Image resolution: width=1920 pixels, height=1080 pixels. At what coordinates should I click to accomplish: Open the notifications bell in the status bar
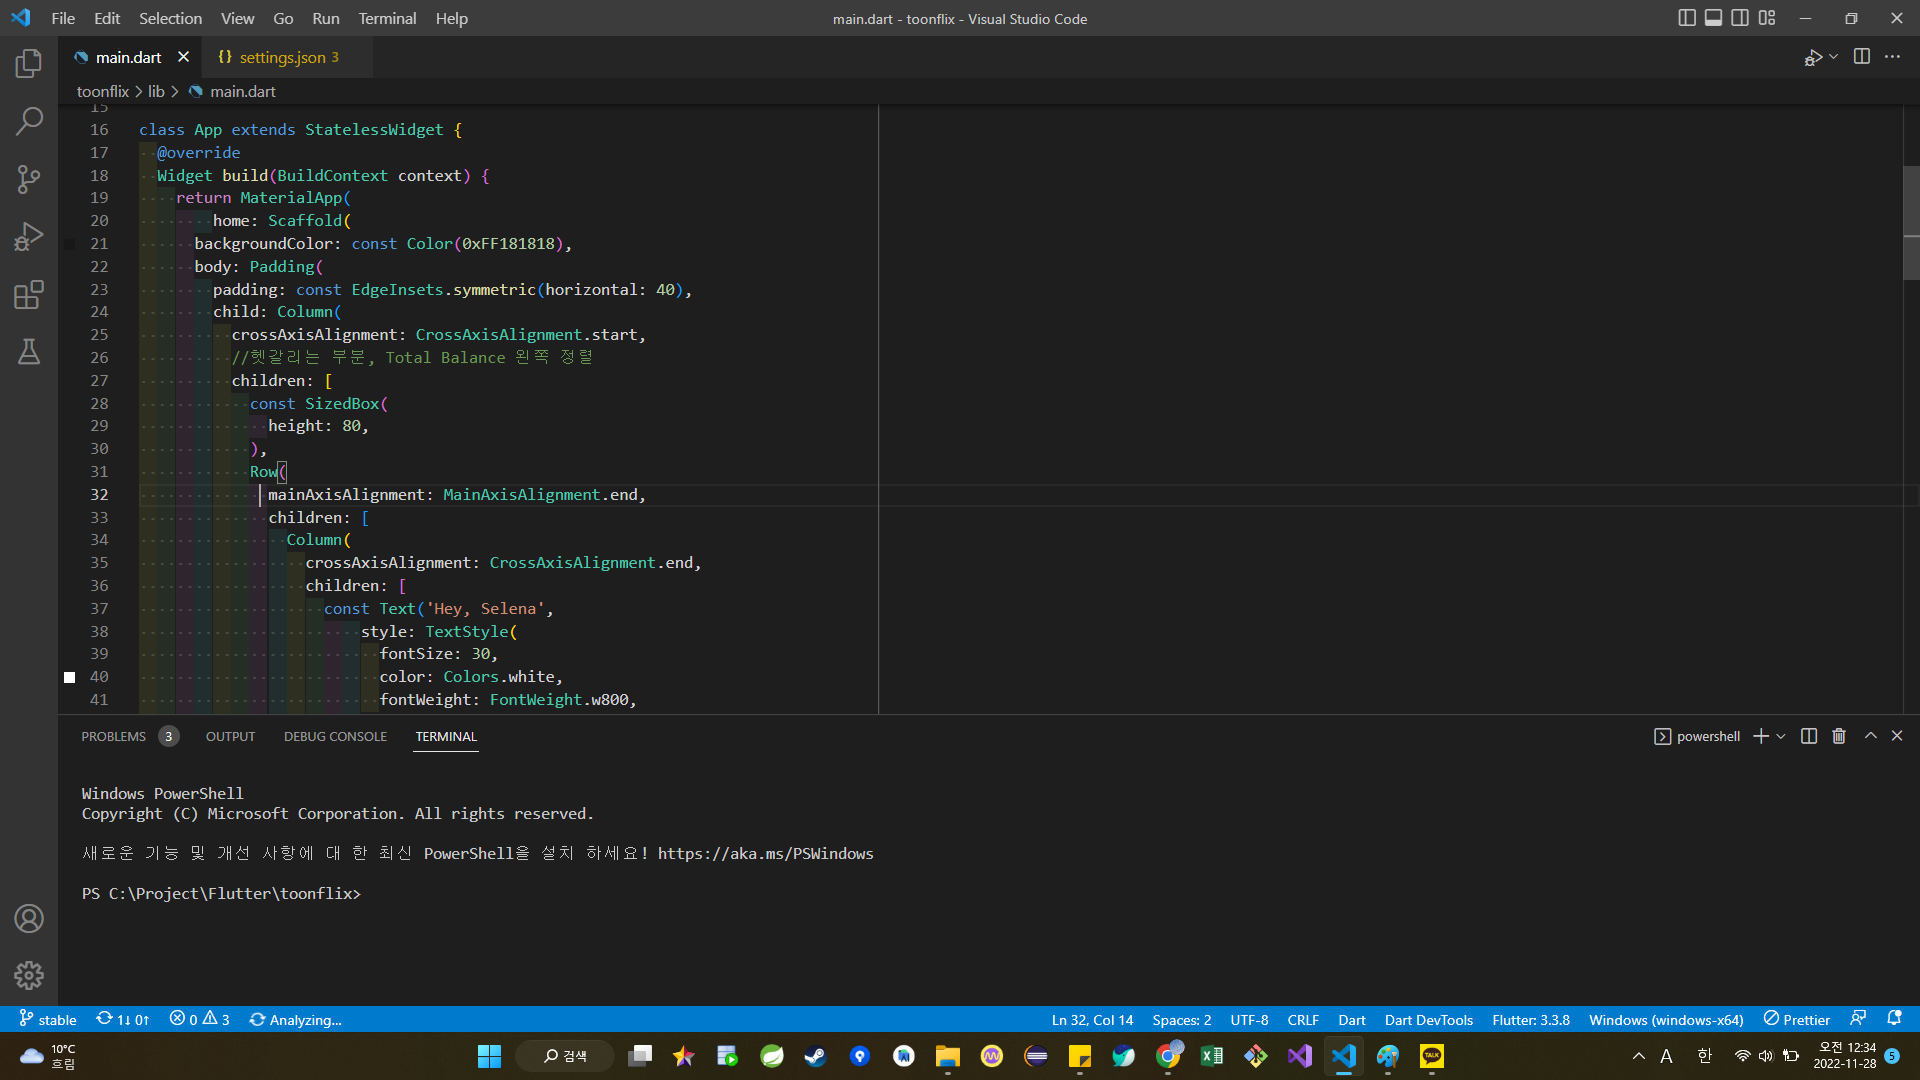1894,1019
